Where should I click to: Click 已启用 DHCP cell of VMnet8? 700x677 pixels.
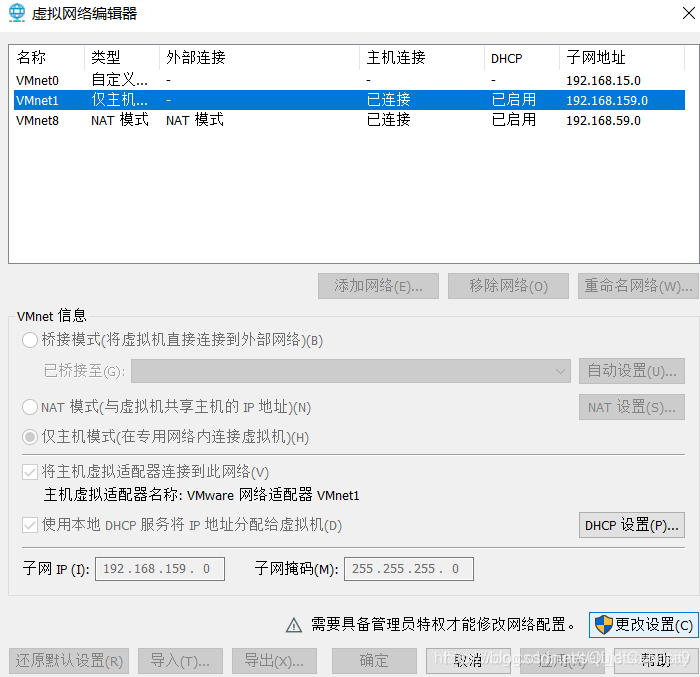(x=514, y=120)
